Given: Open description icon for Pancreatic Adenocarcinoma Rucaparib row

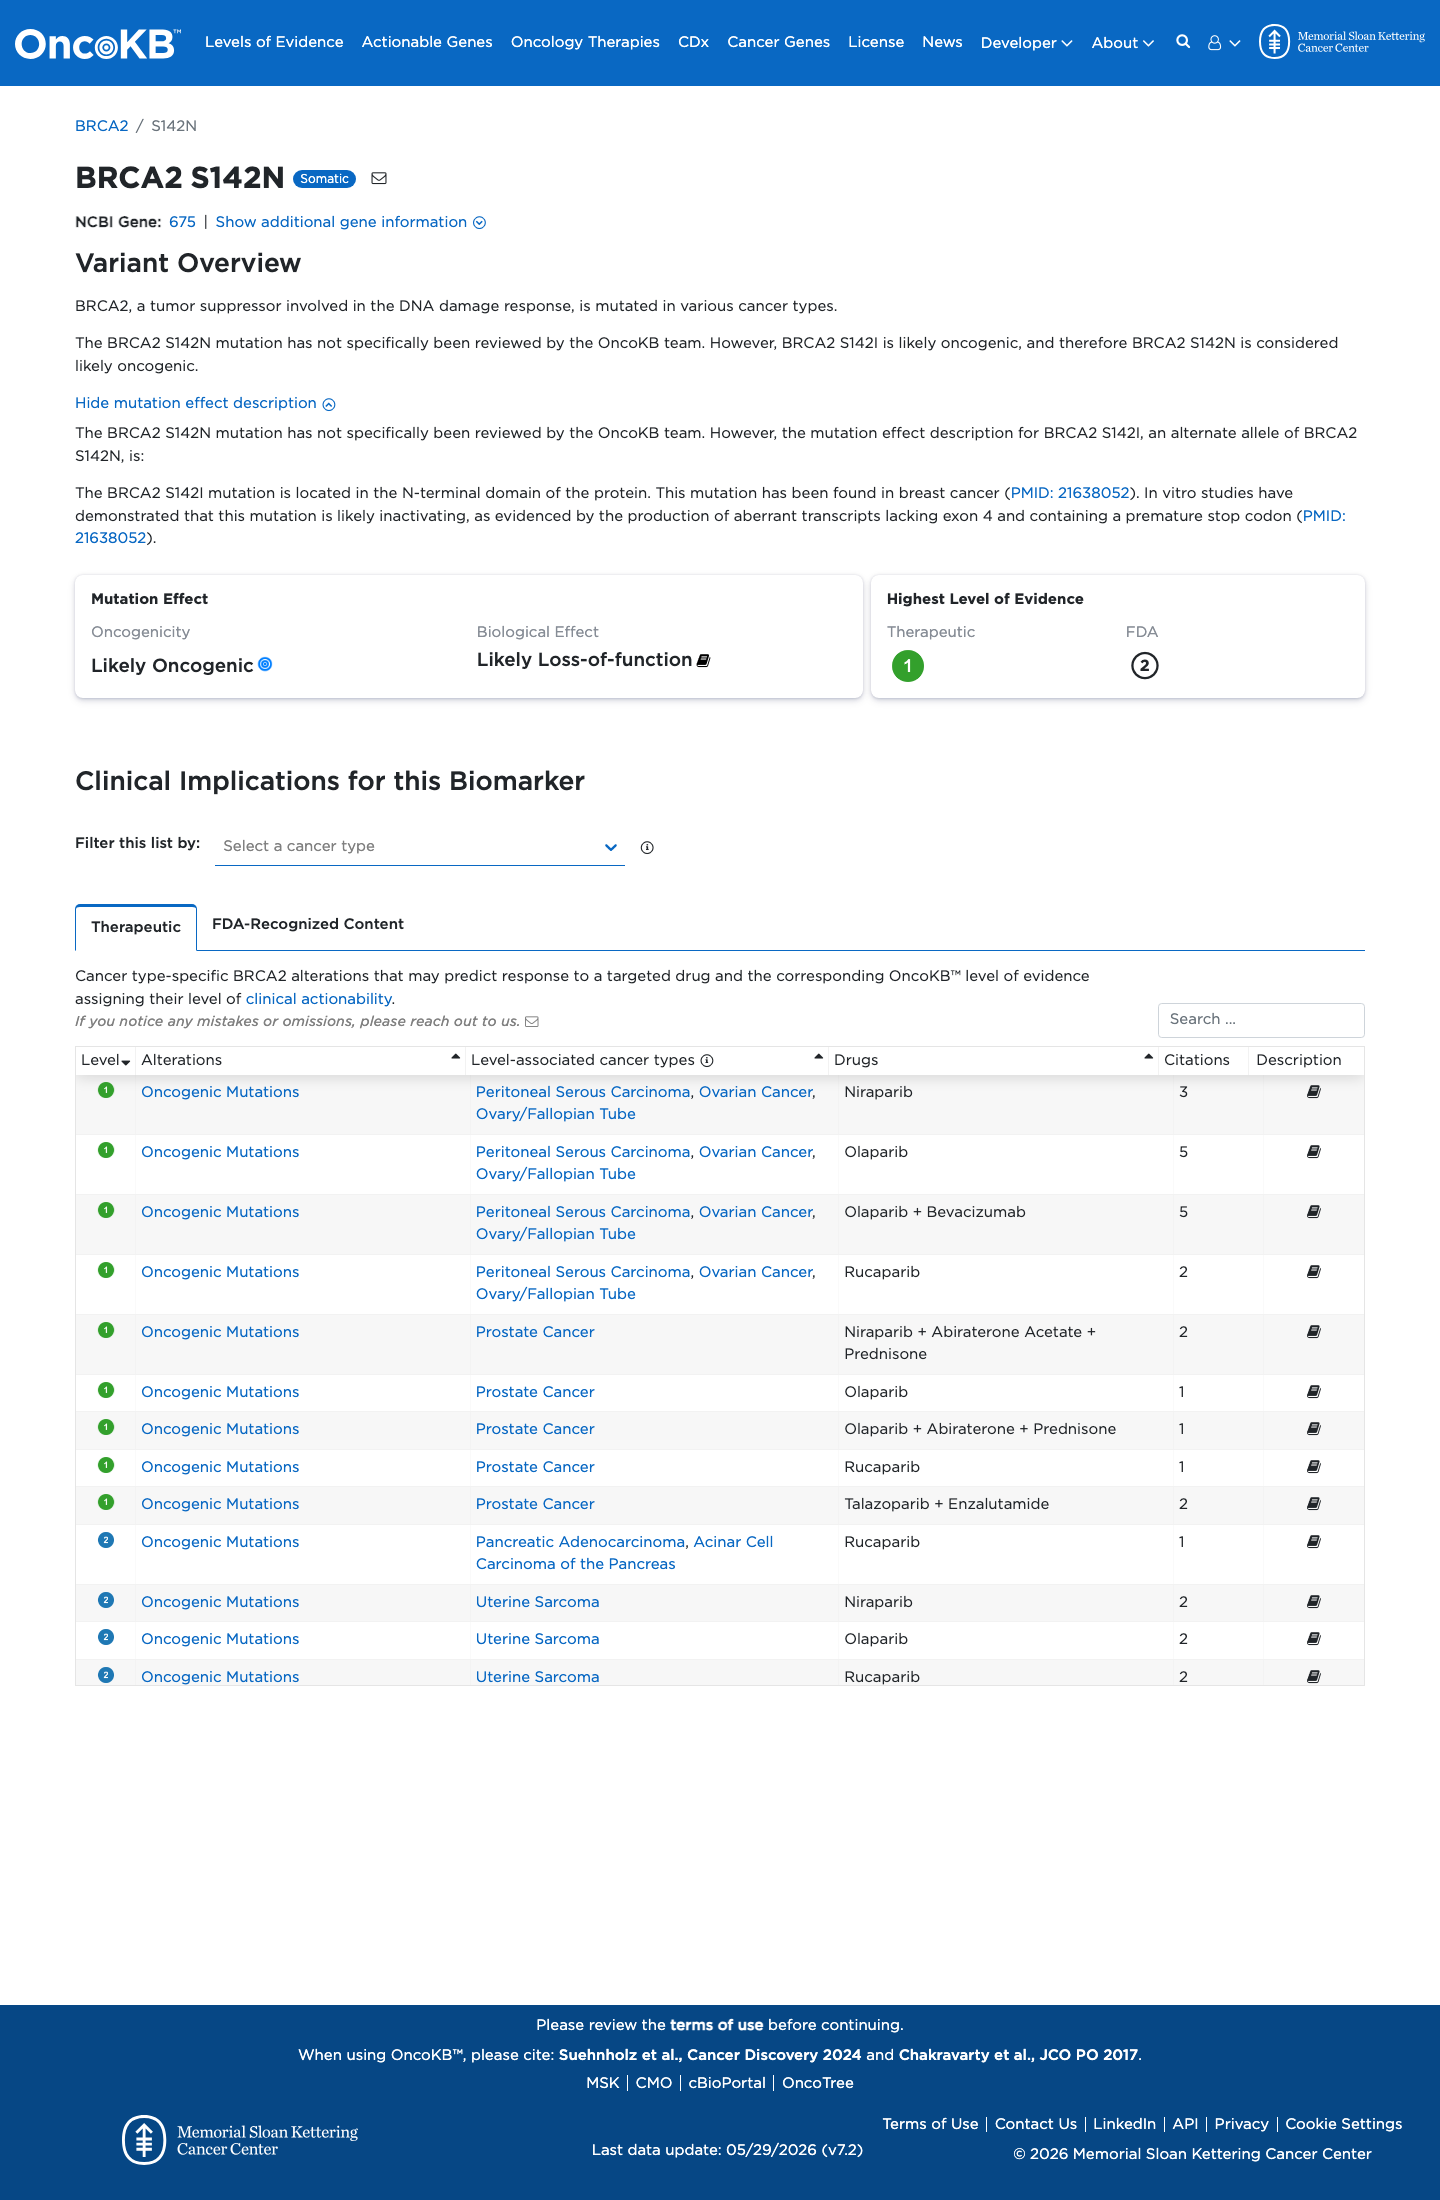Looking at the screenshot, I should pos(1314,1542).
